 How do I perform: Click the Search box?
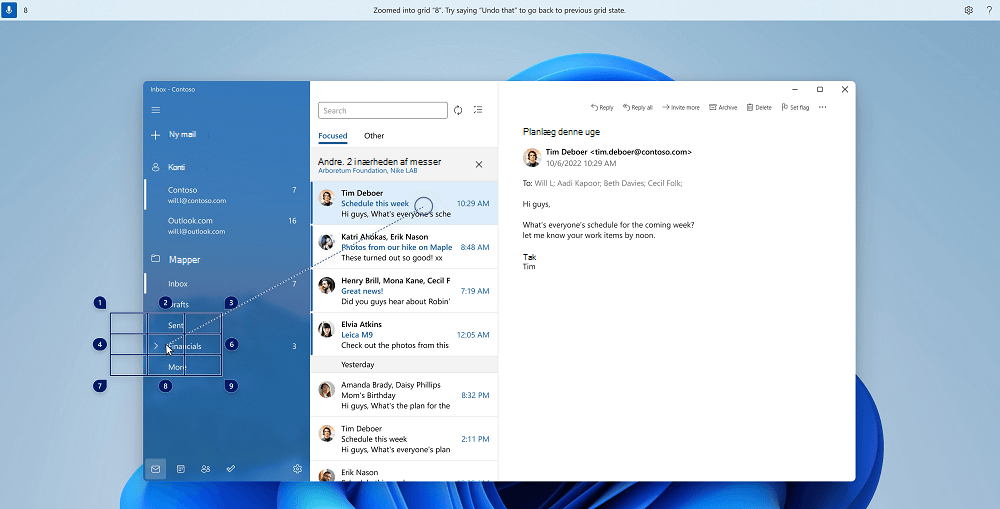(383, 110)
